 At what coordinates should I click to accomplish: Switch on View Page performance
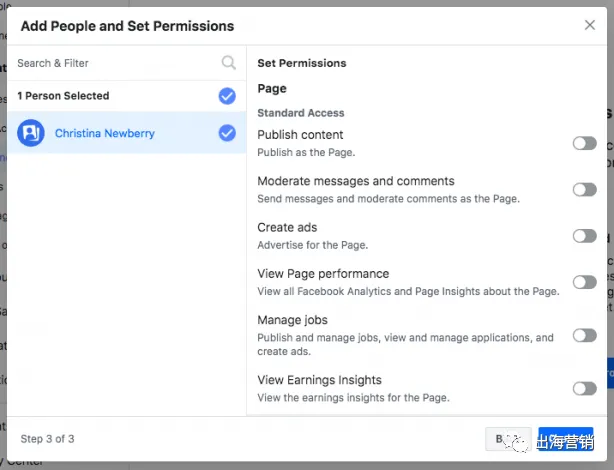point(585,282)
